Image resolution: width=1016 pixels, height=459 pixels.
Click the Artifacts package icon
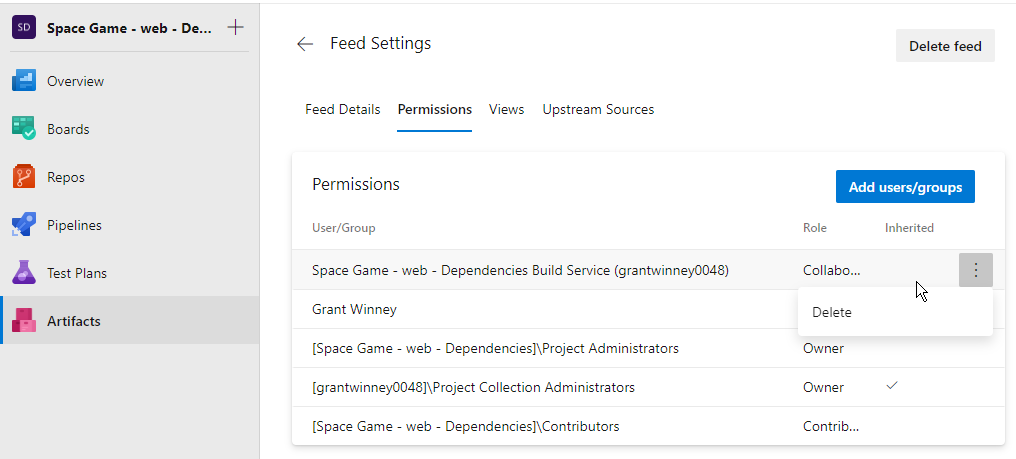click(24, 321)
